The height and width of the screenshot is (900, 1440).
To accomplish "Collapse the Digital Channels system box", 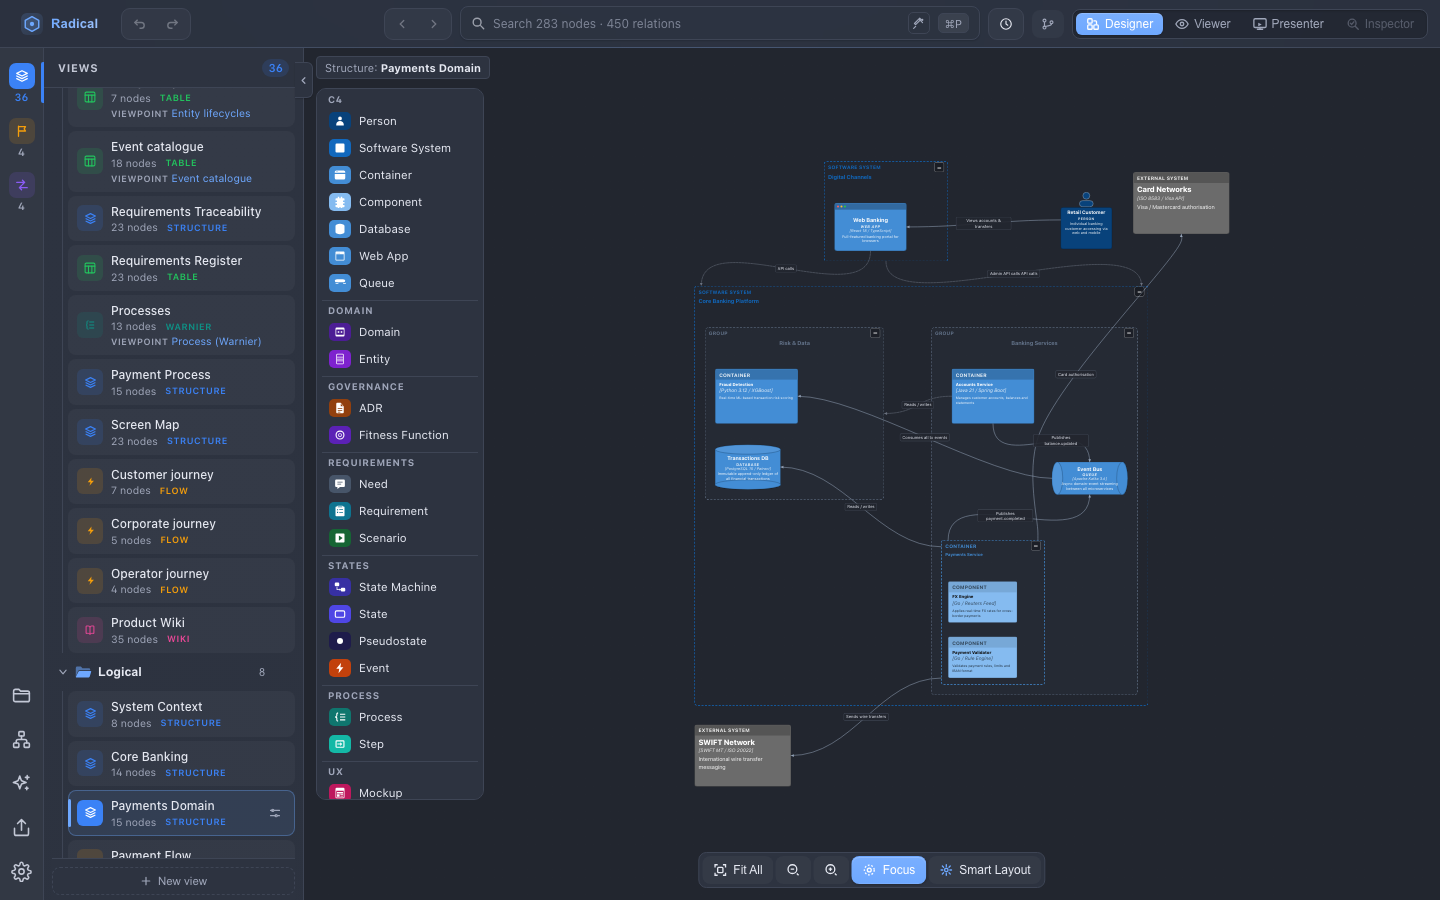I will (939, 168).
